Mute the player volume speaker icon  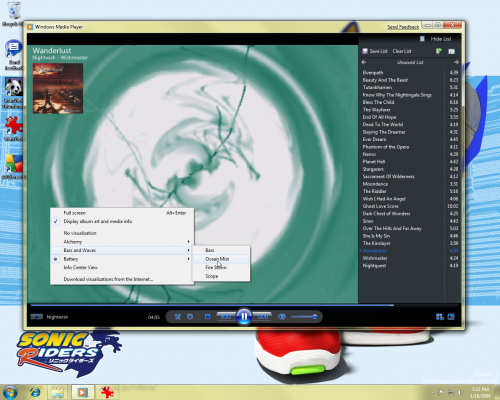(x=282, y=317)
